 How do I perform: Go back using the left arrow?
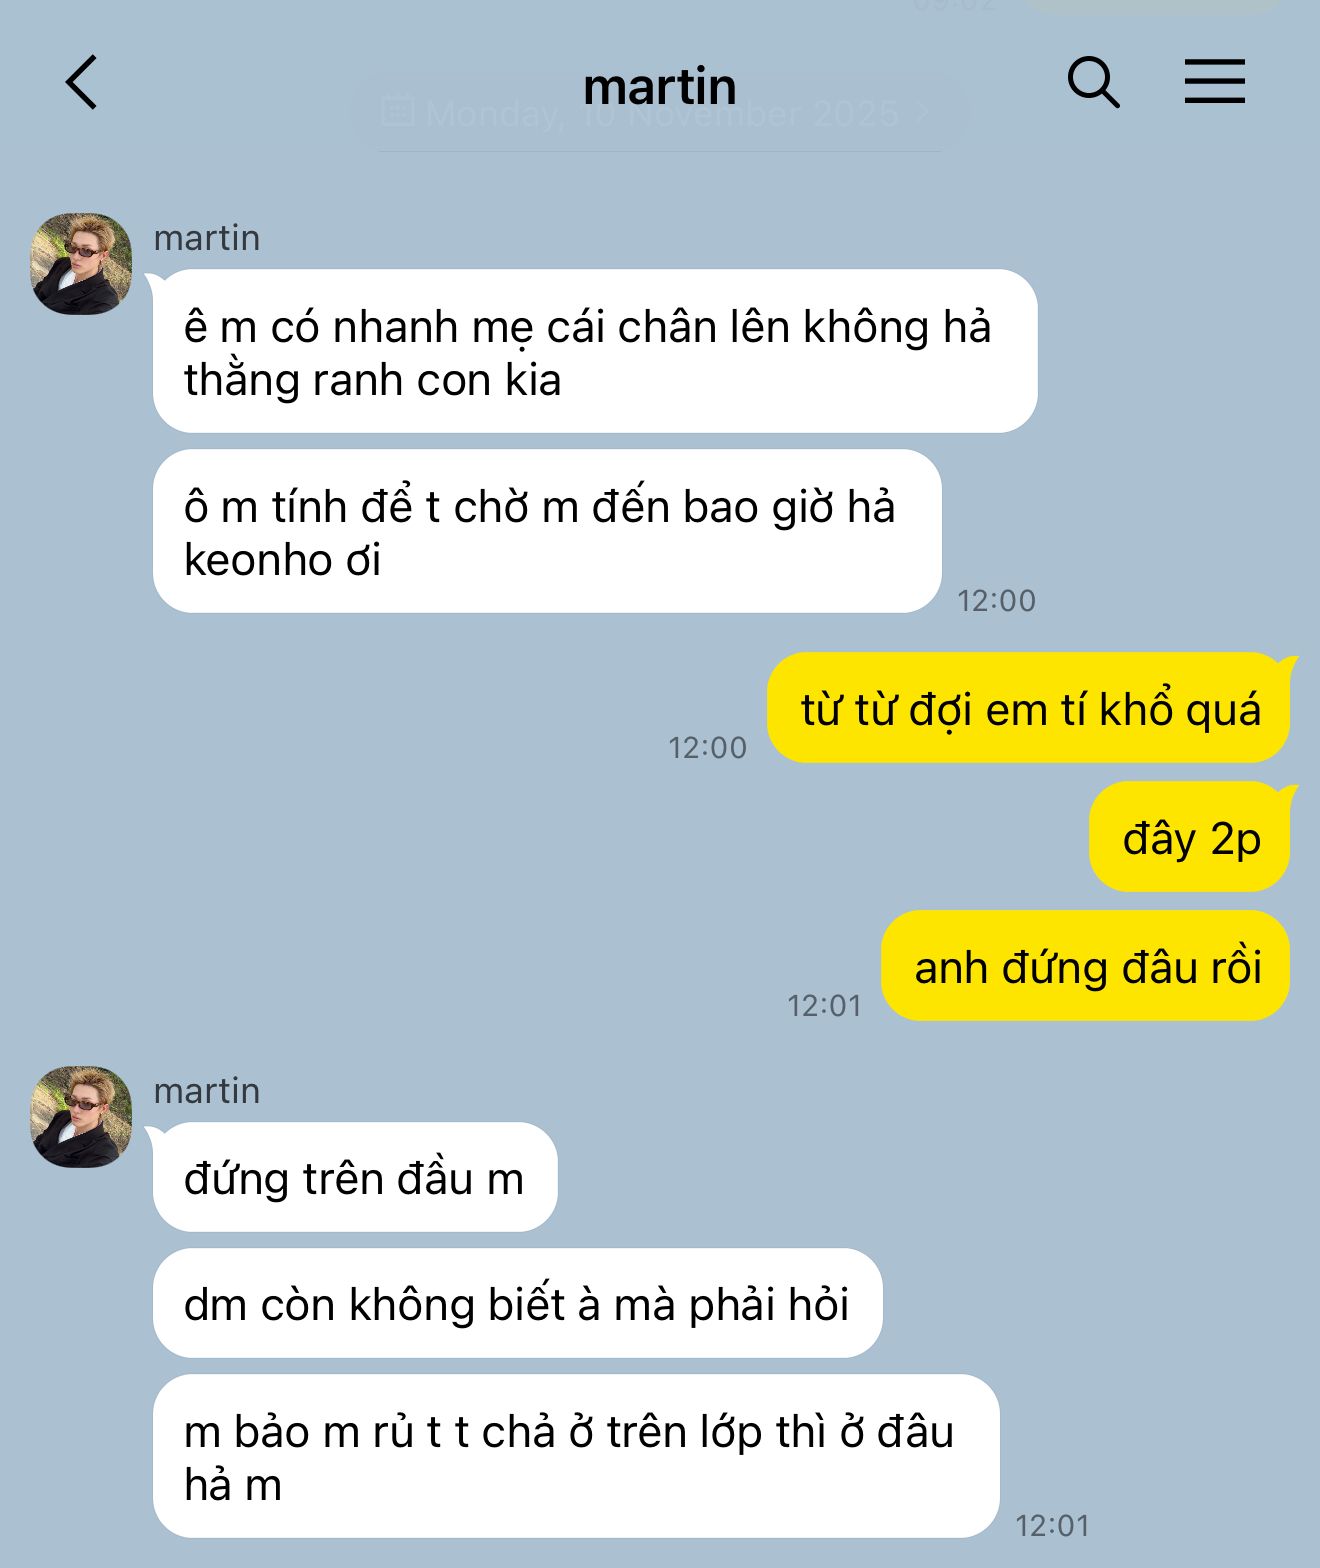(82, 82)
